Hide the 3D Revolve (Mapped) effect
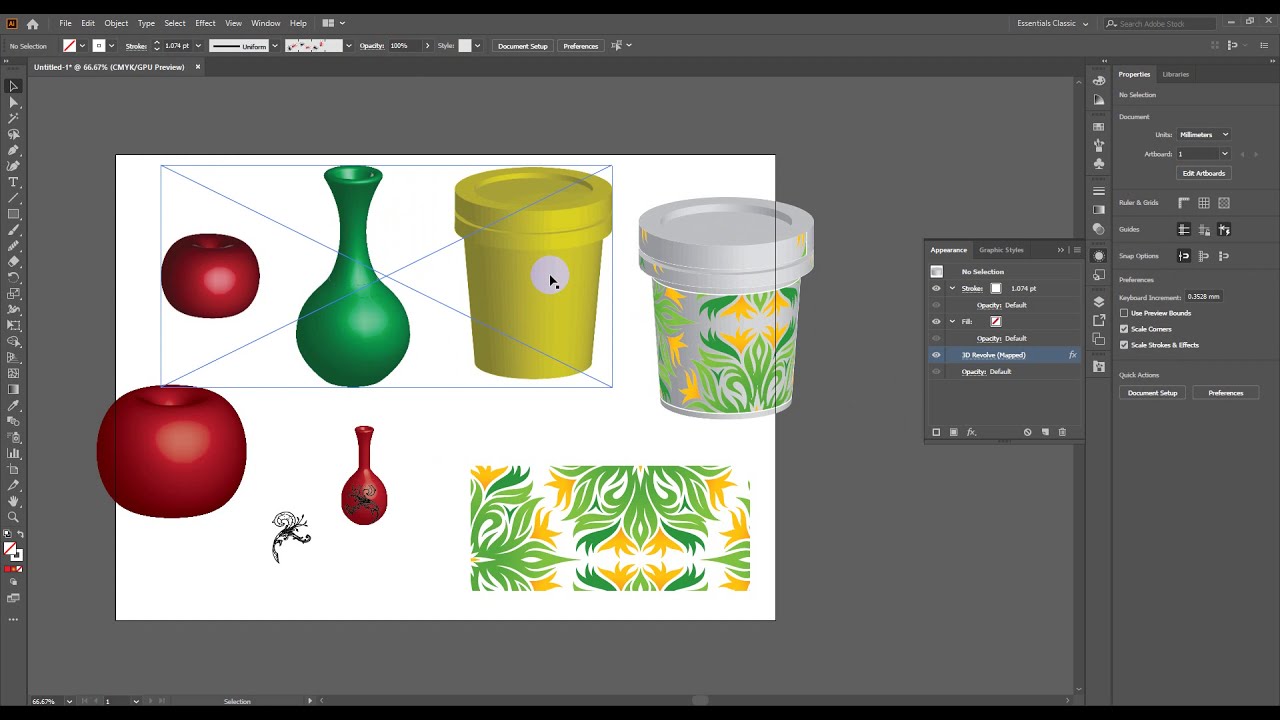 [x=936, y=355]
